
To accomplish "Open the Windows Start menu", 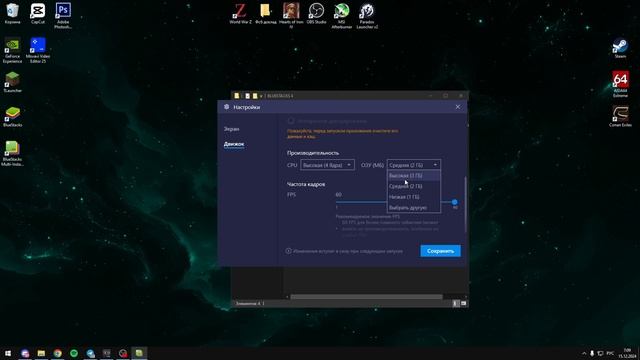I will (x=8, y=353).
